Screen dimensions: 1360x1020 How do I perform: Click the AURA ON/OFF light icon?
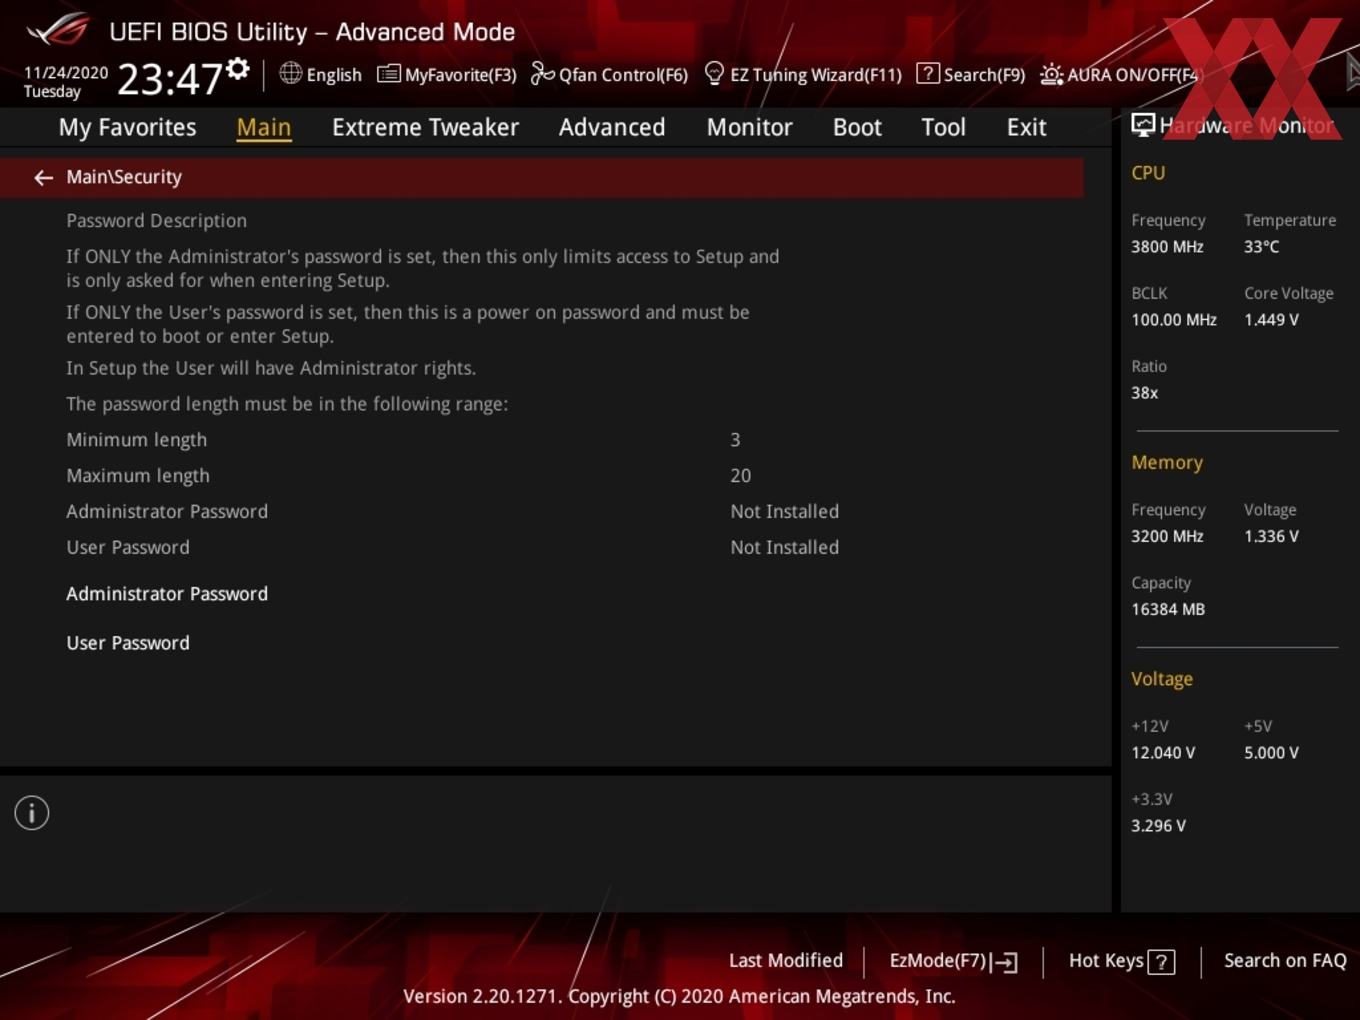(x=1051, y=74)
